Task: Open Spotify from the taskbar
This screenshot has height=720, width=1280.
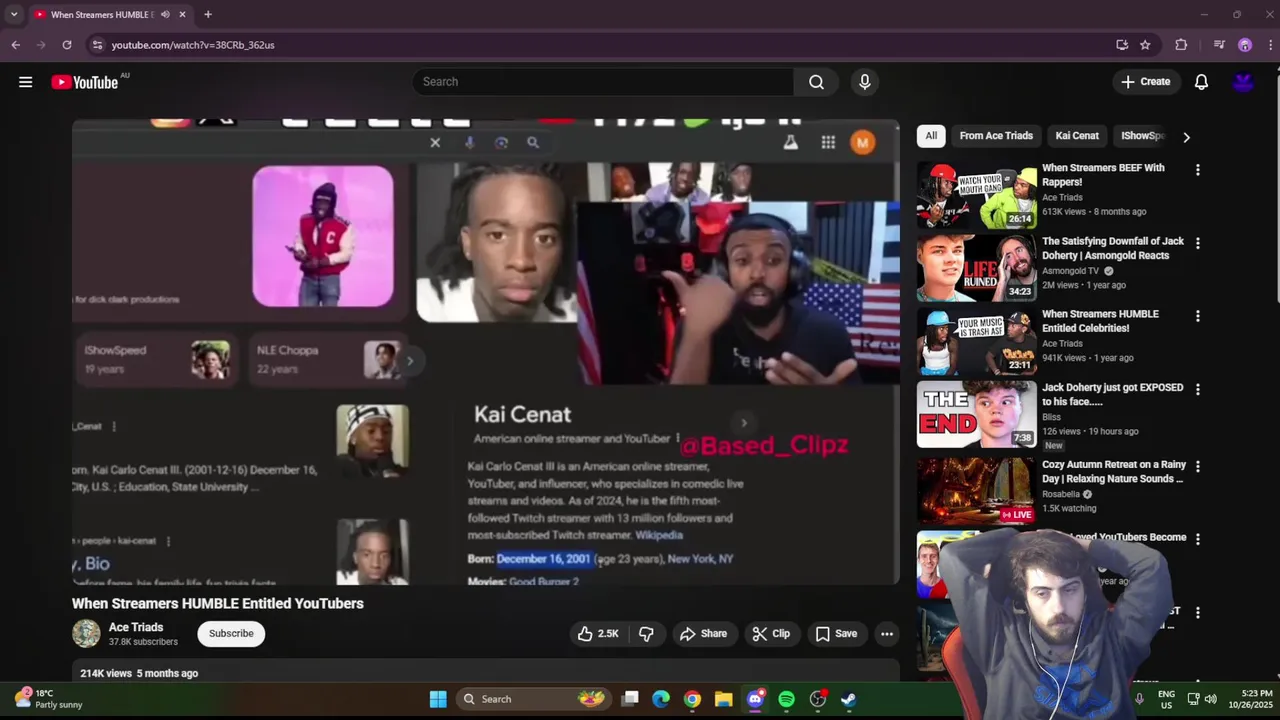Action: 786,699
